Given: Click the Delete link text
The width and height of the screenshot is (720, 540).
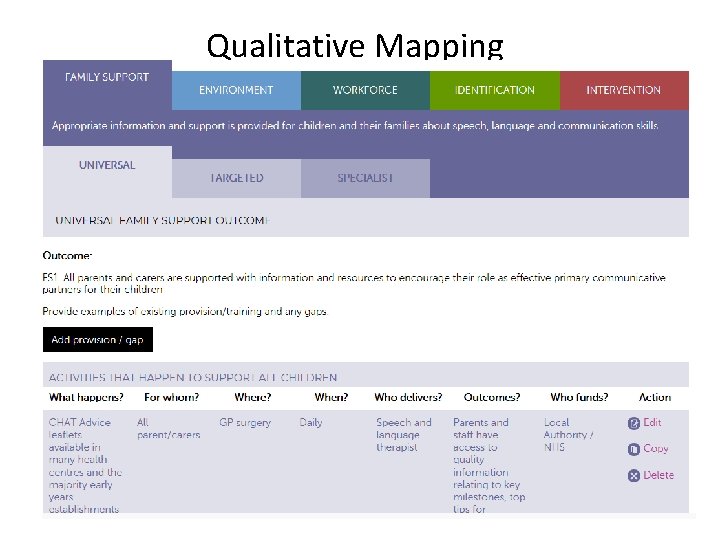Looking at the screenshot, I should coord(658,475).
